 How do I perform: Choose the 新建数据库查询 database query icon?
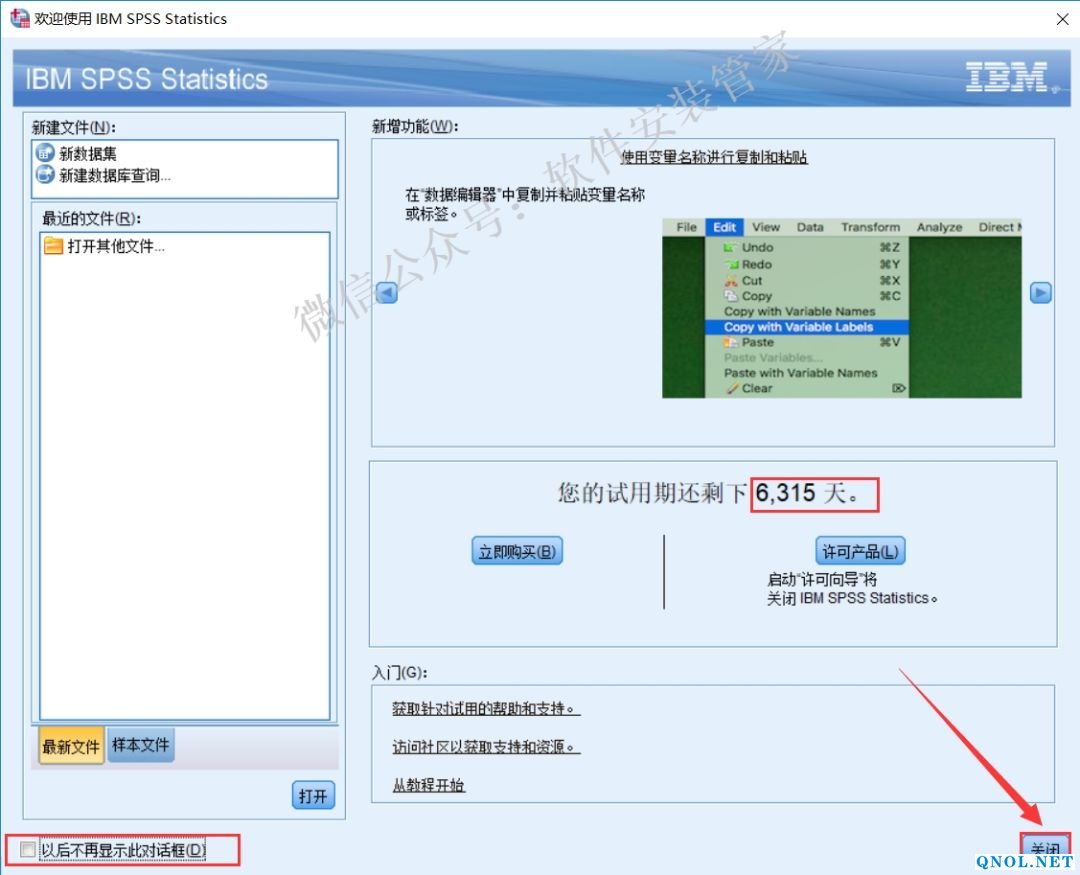tap(45, 175)
